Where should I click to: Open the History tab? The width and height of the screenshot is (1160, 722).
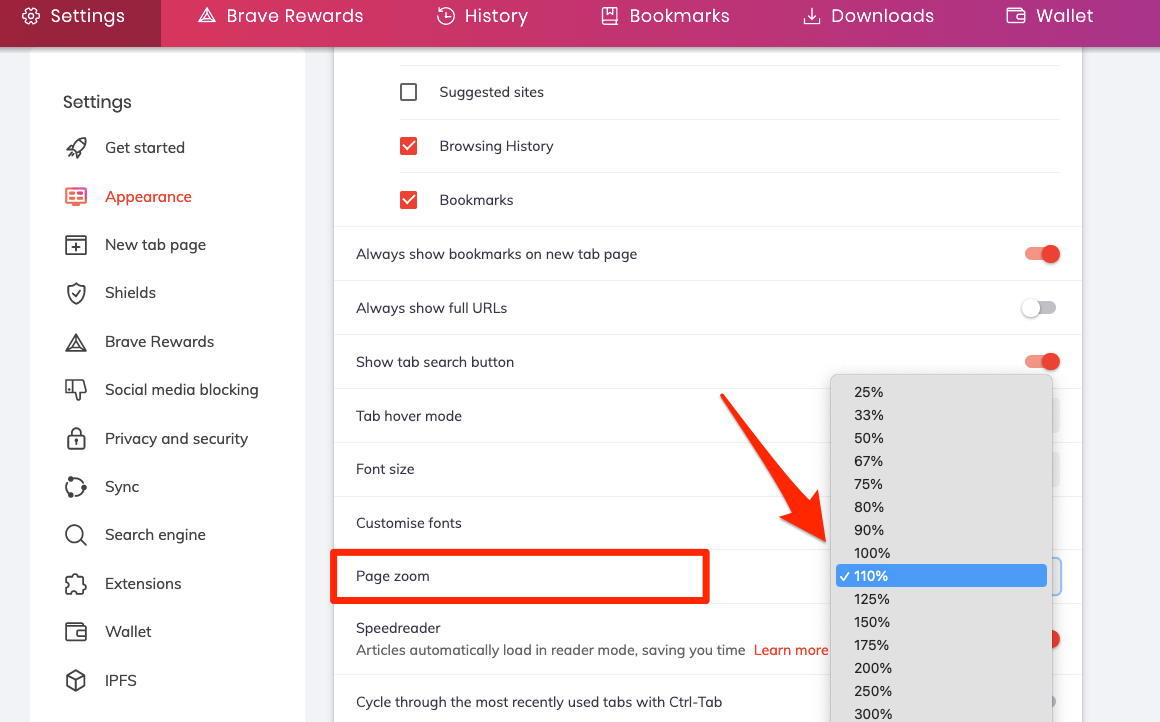pyautogui.click(x=496, y=16)
